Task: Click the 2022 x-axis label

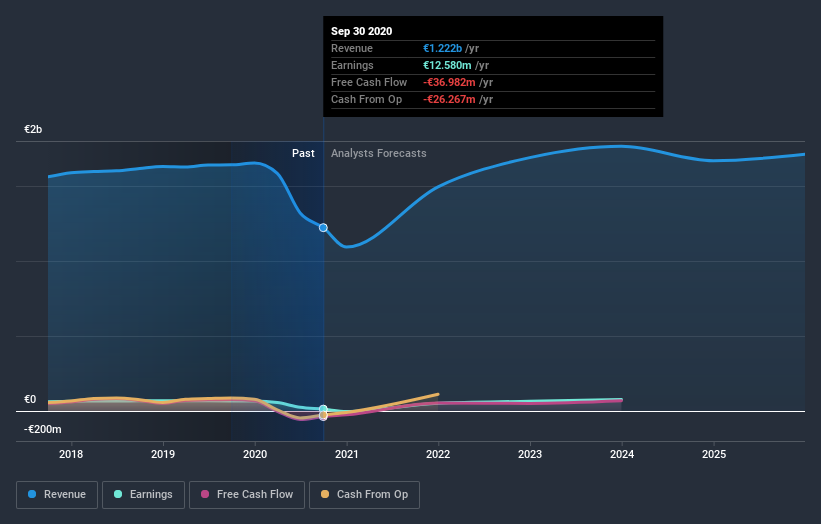Action: [x=438, y=454]
